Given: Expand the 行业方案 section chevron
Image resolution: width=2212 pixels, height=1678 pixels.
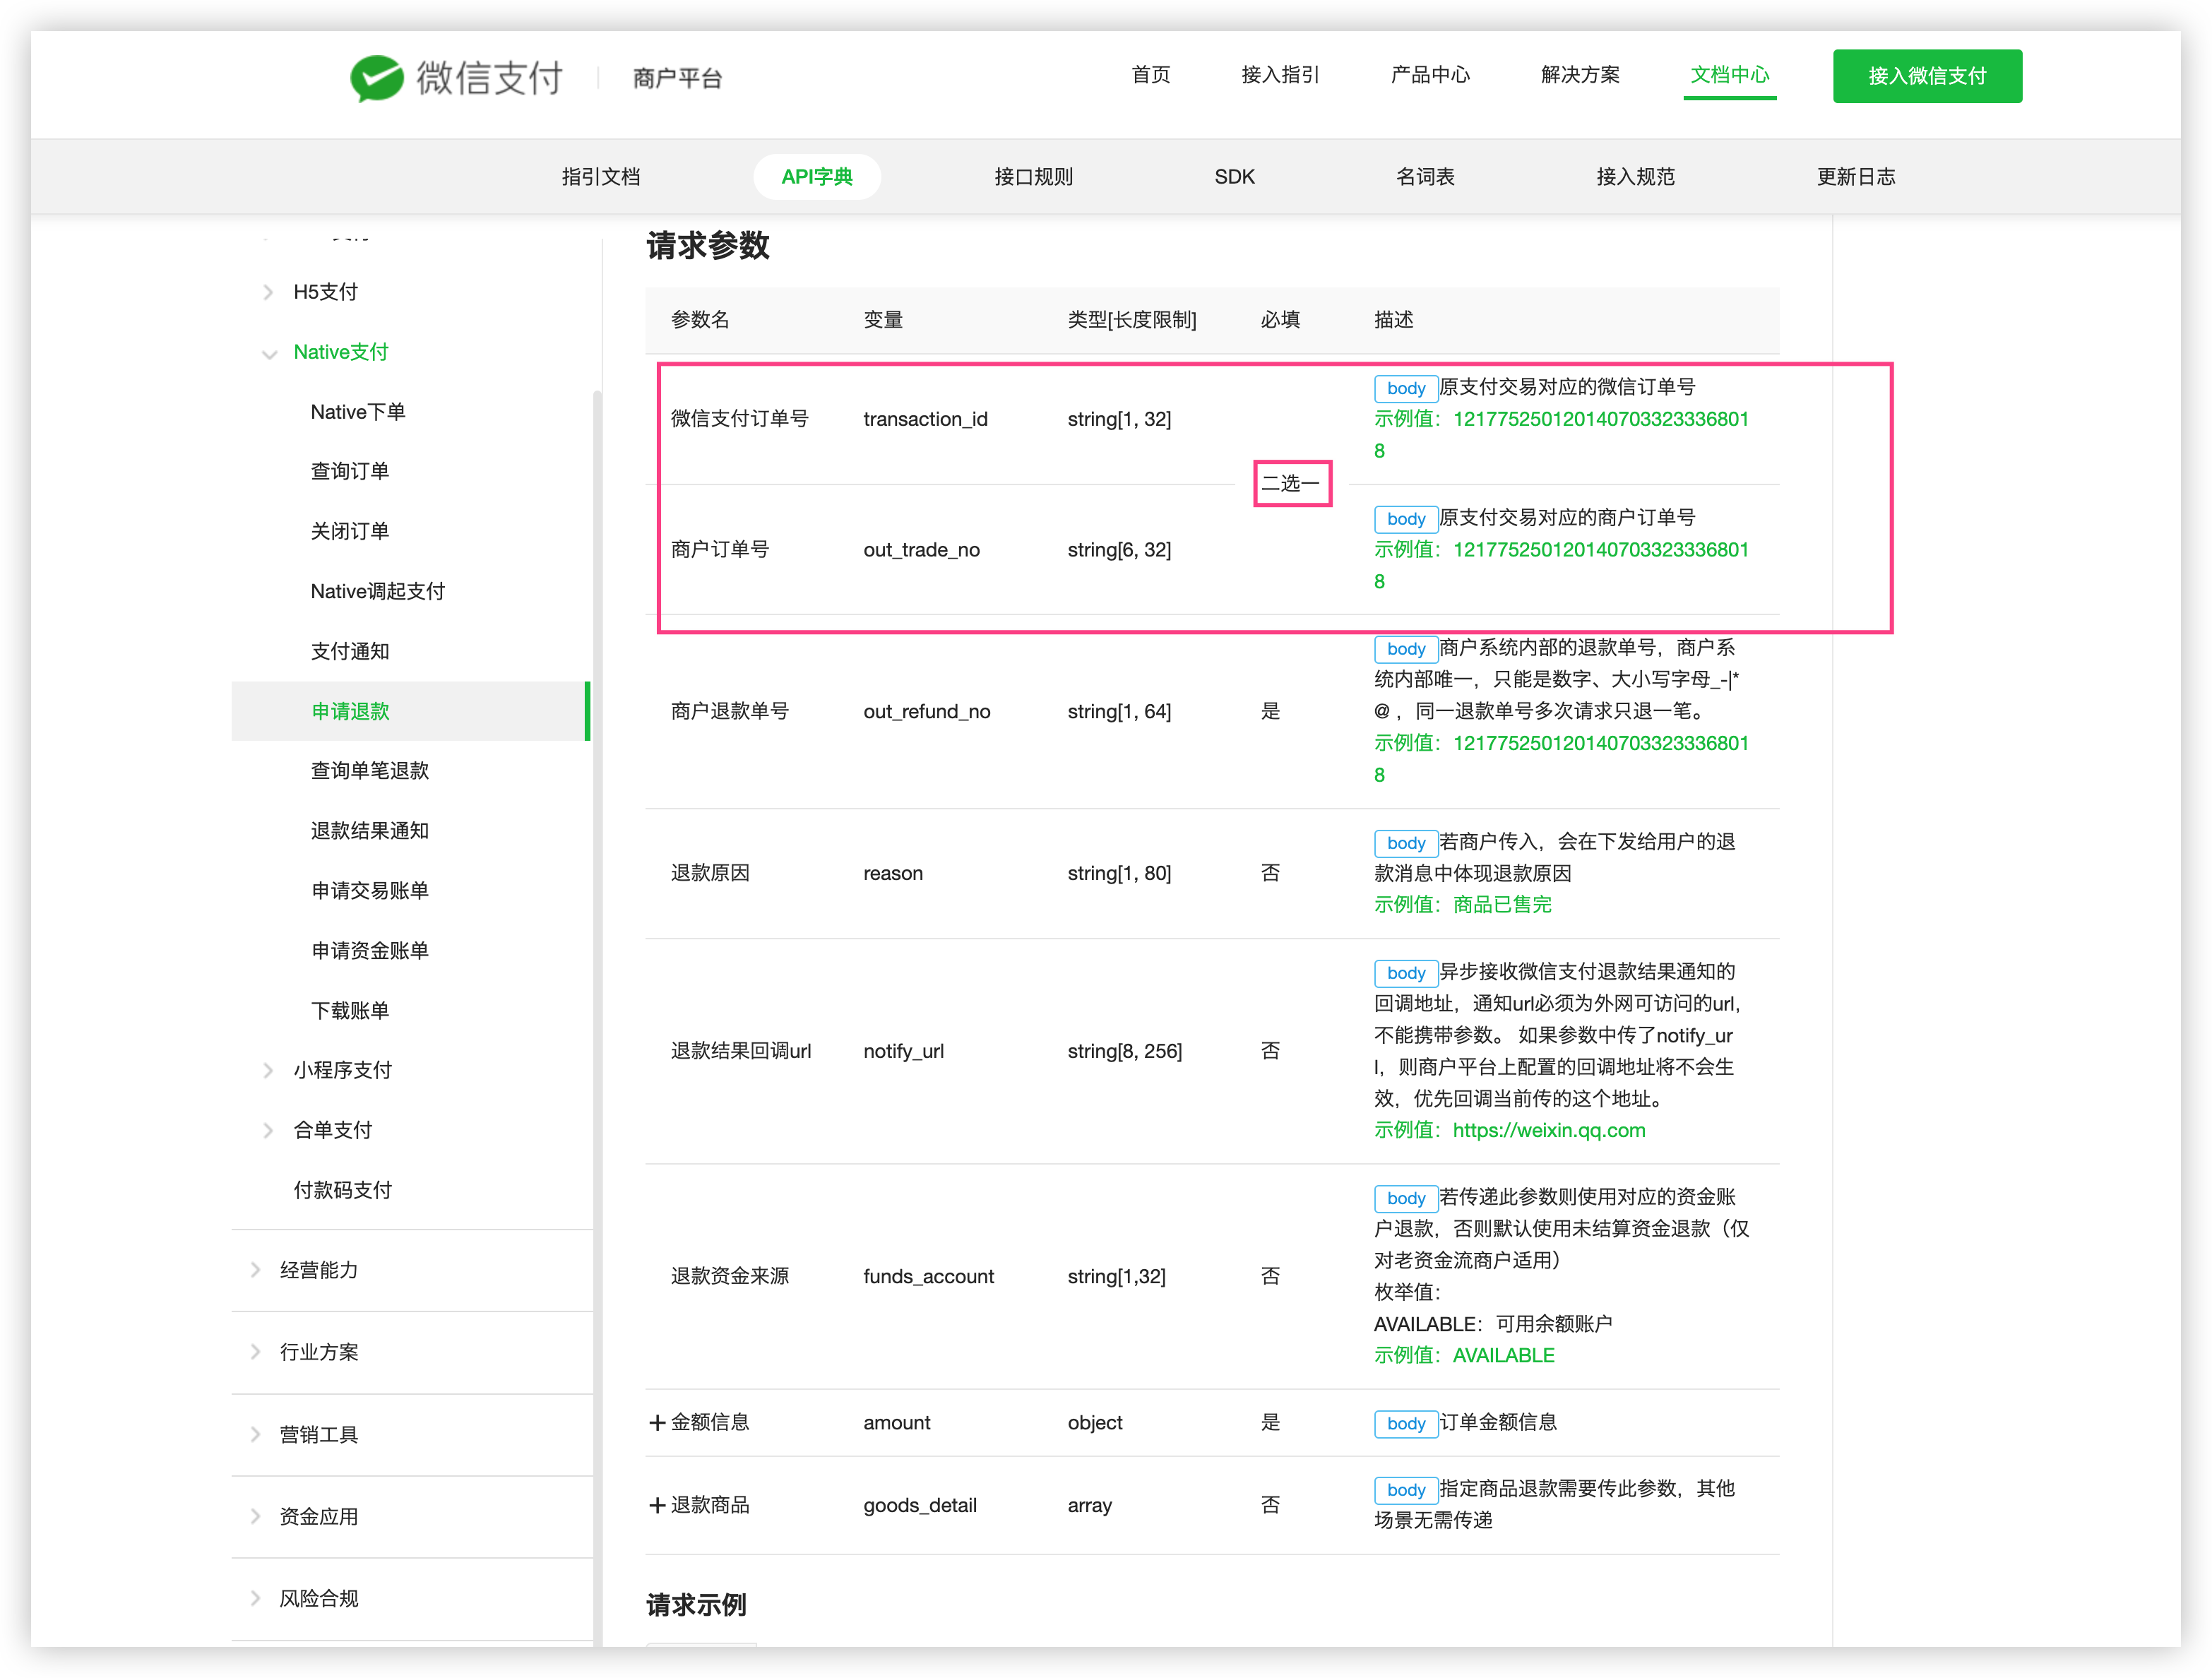Looking at the screenshot, I should 255,1352.
